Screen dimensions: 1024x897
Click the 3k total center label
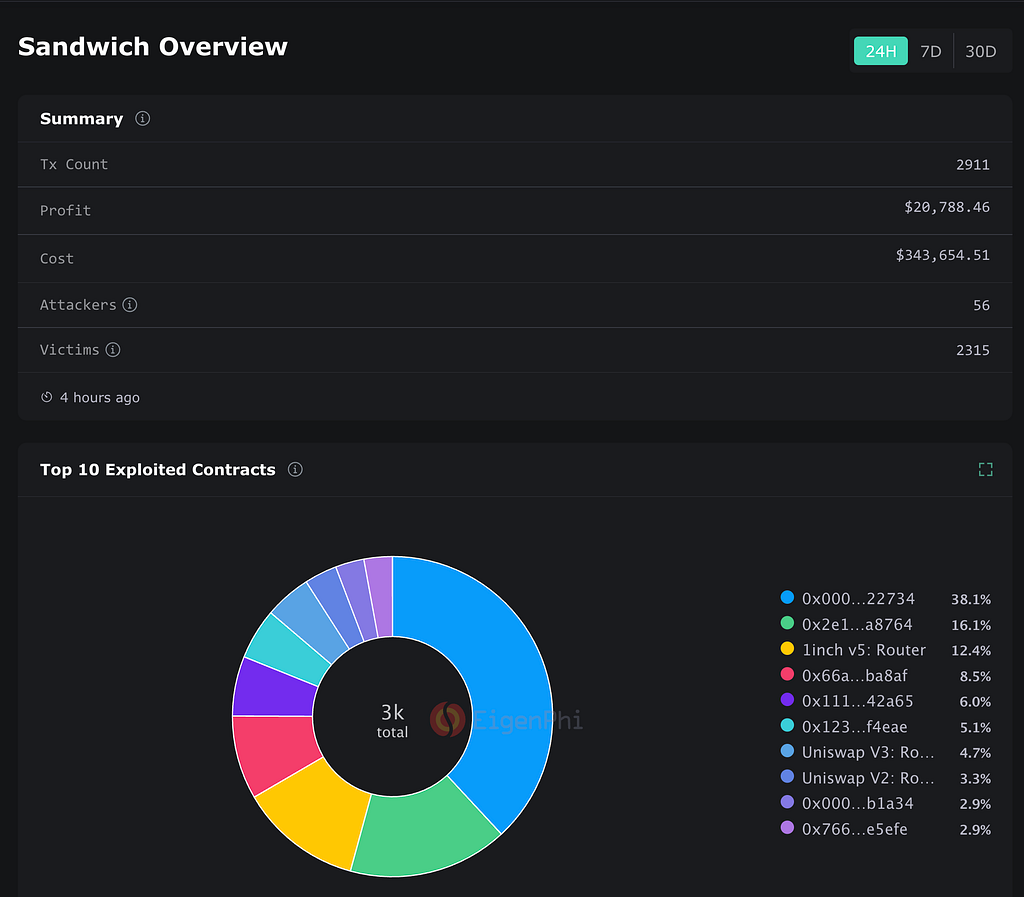[392, 720]
